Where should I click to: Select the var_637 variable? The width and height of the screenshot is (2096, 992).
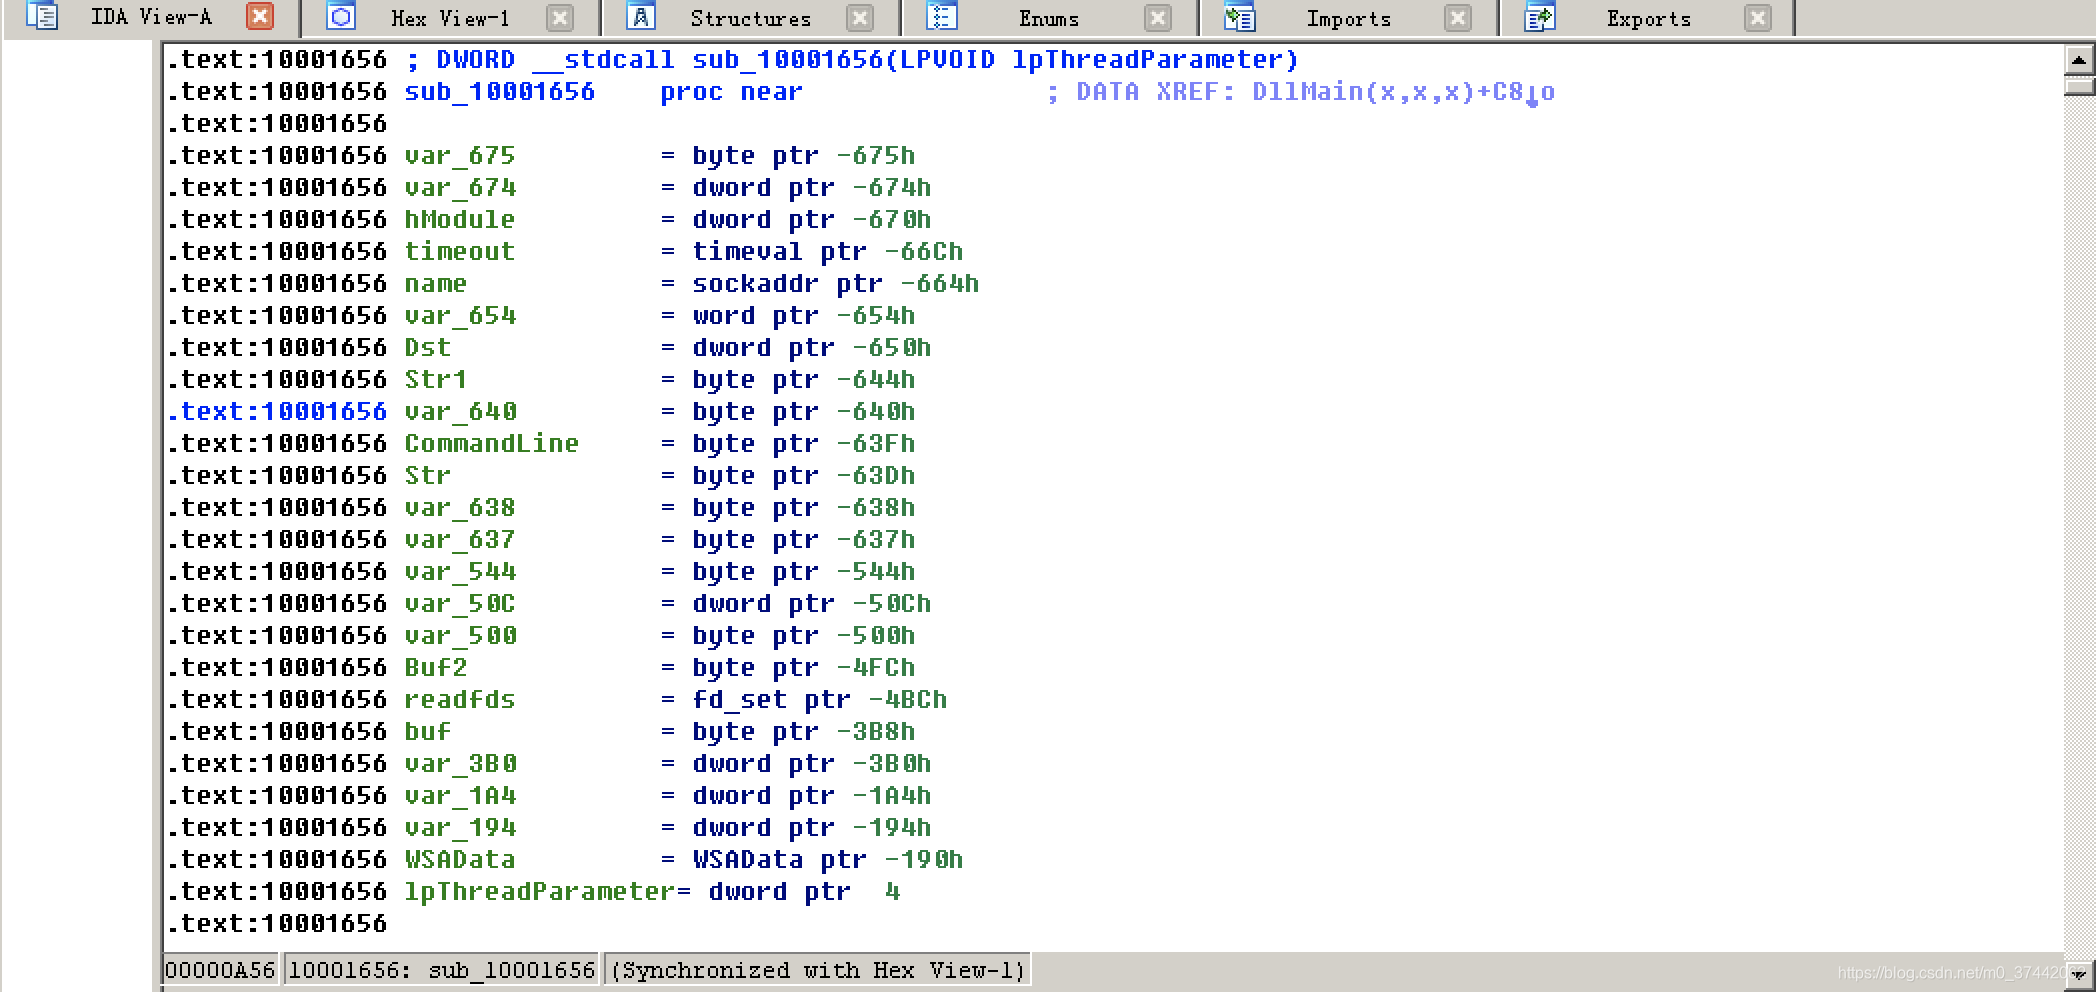(460, 540)
